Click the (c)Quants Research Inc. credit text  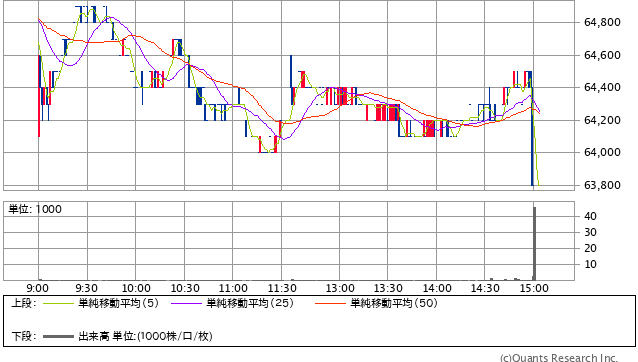(559, 358)
